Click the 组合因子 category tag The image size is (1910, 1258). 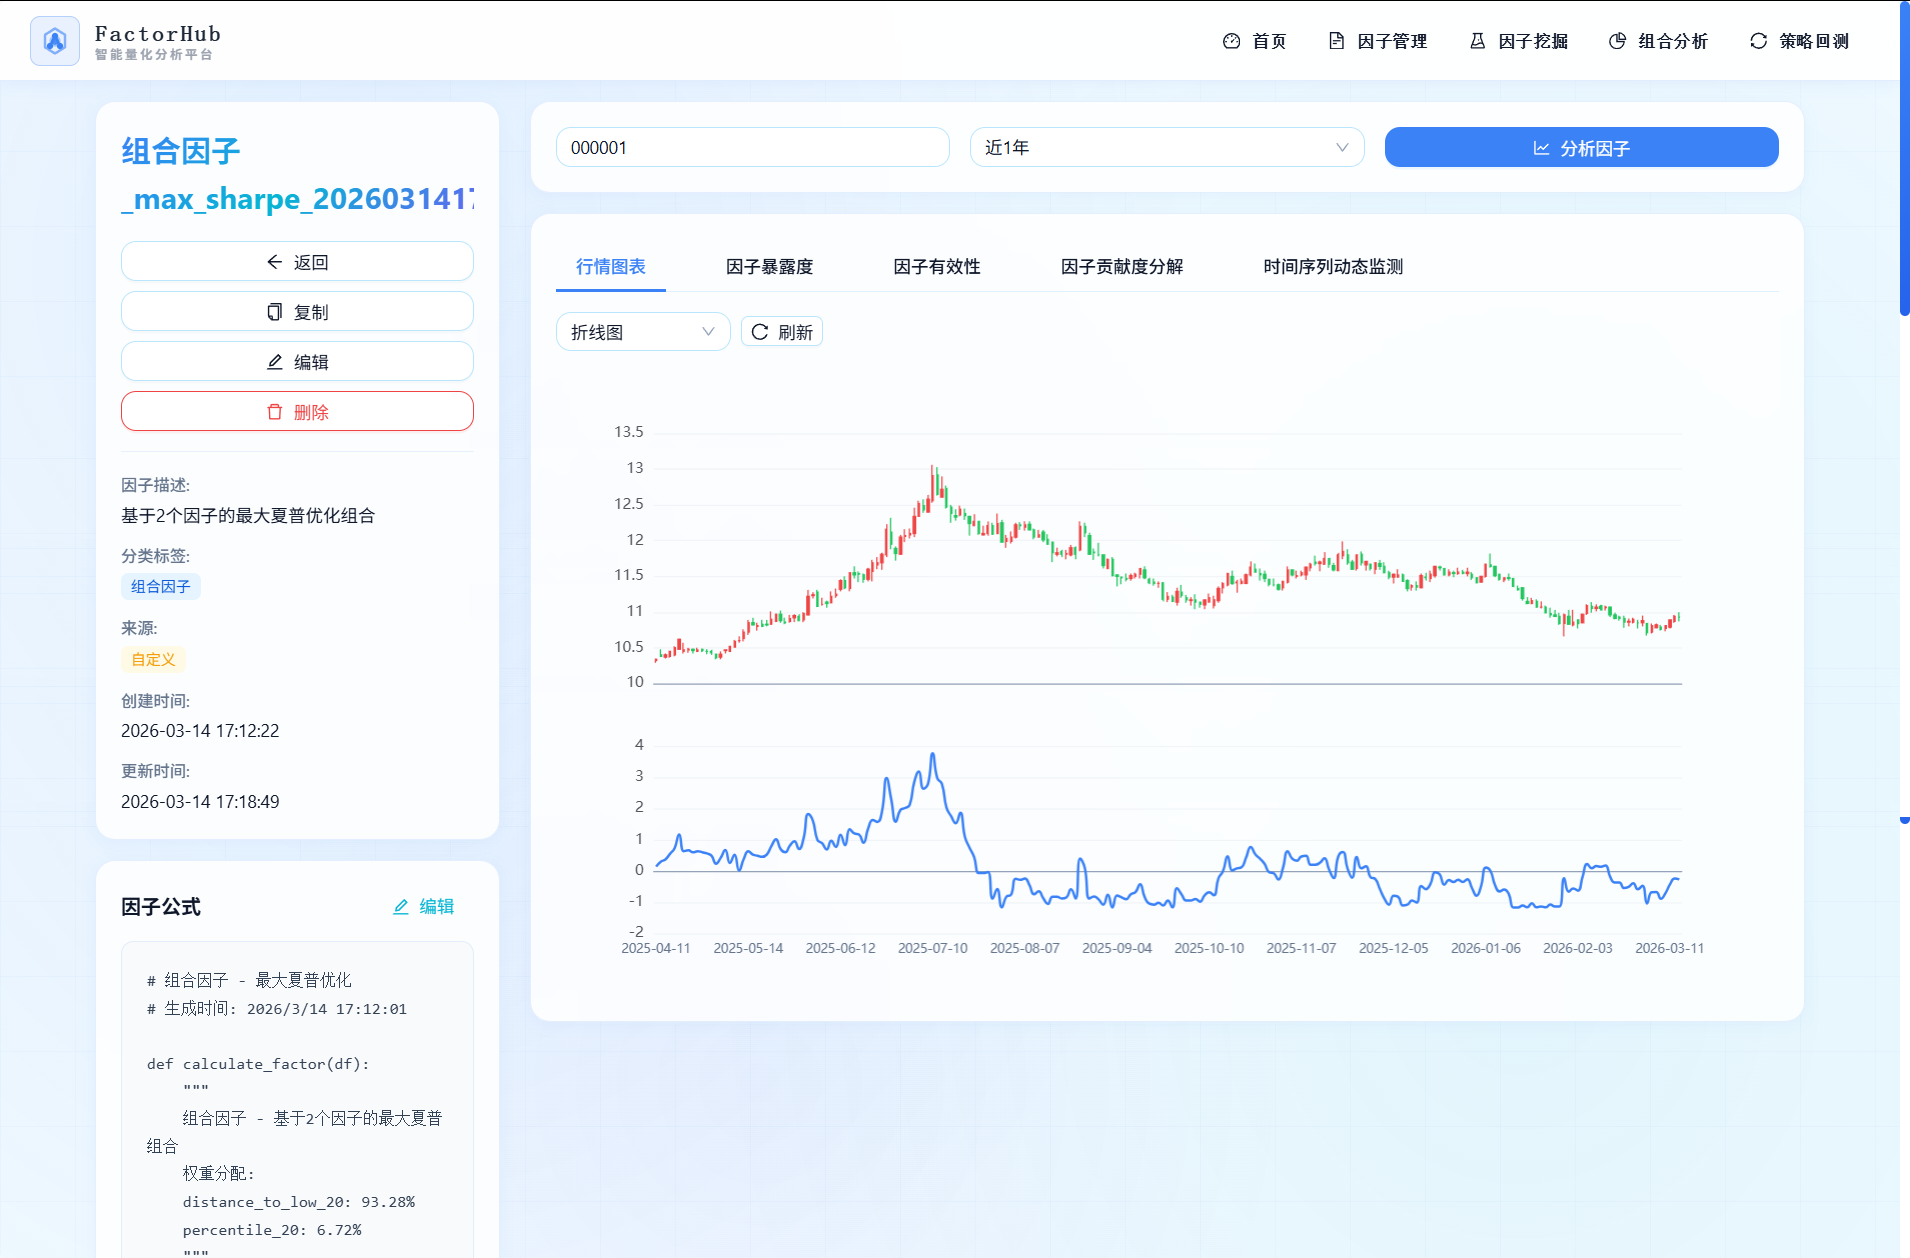click(161, 587)
